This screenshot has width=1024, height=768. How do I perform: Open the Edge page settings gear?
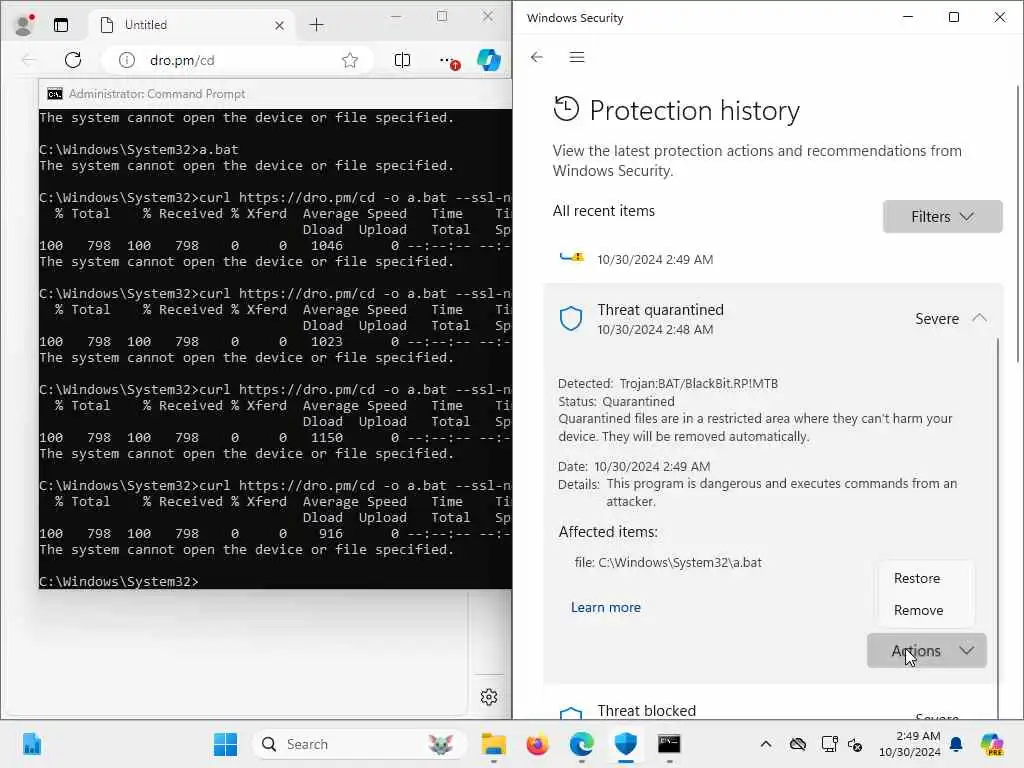click(x=488, y=697)
